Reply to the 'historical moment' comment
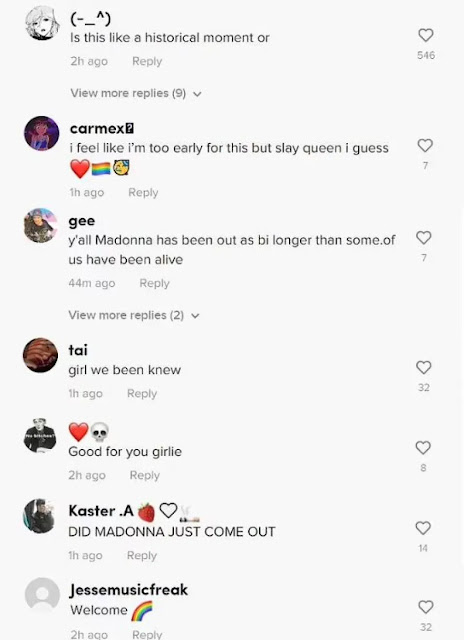 coord(147,61)
